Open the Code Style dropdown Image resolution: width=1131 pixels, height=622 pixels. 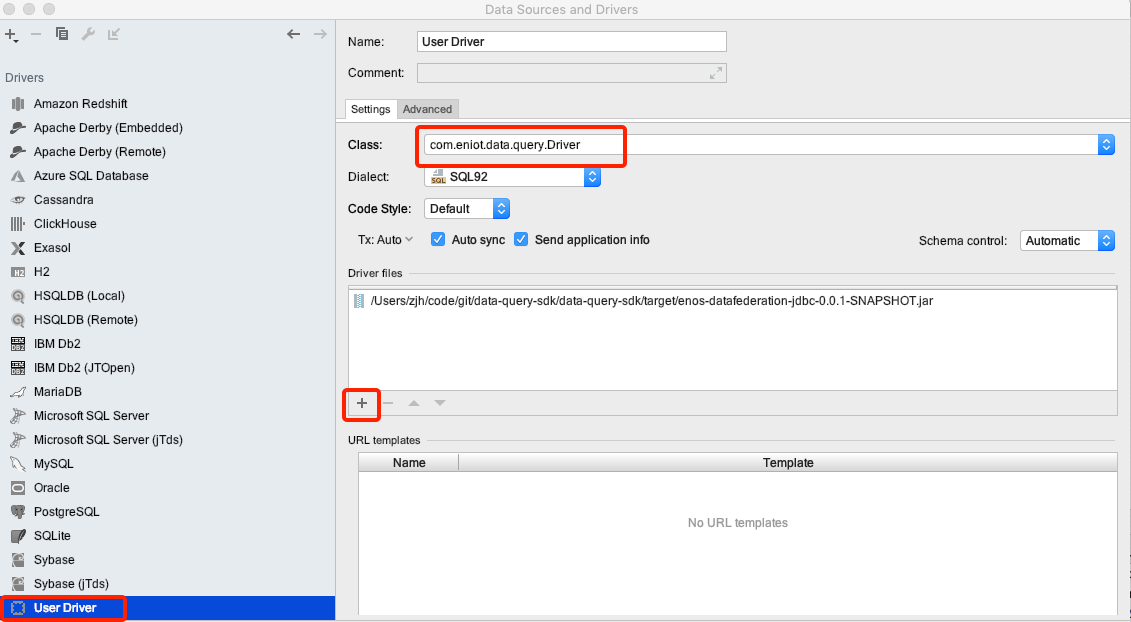(502, 209)
